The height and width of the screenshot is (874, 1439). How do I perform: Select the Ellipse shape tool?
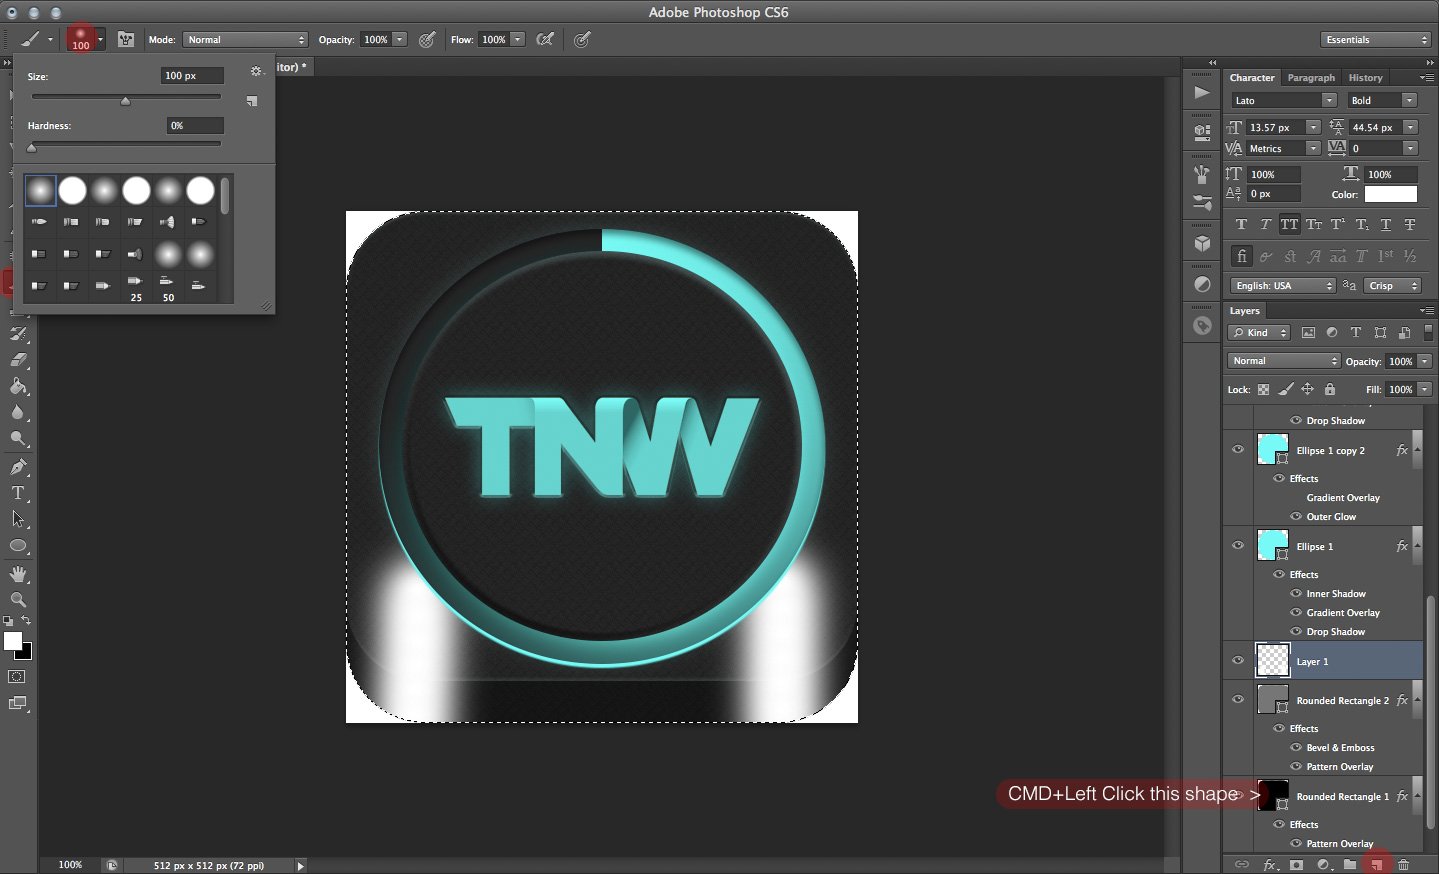tap(18, 546)
